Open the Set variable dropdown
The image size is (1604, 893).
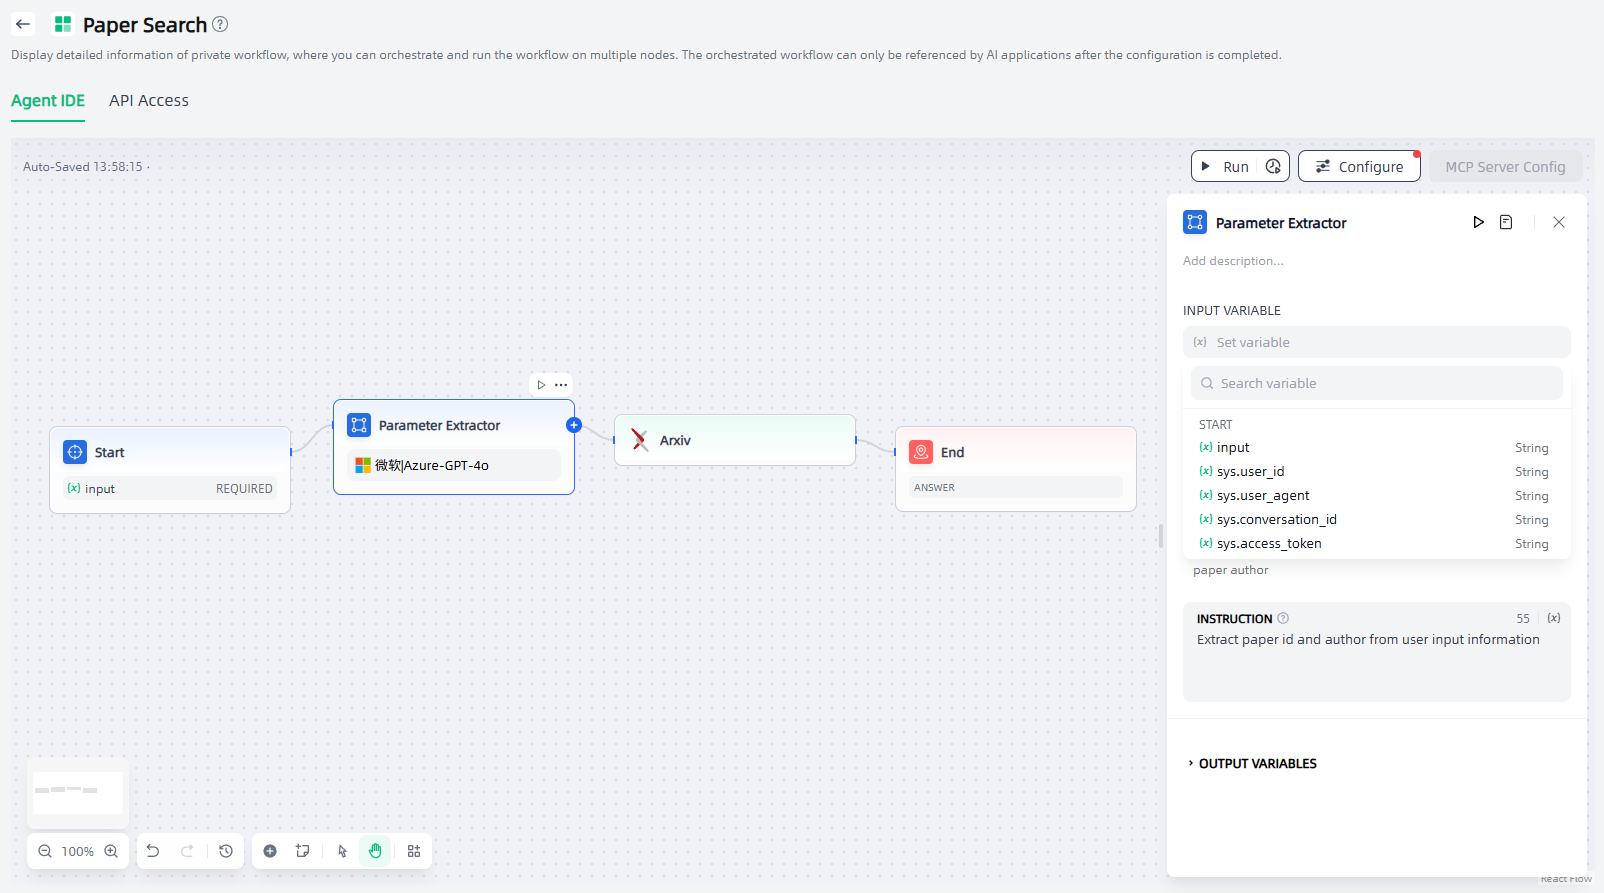pyautogui.click(x=1376, y=342)
